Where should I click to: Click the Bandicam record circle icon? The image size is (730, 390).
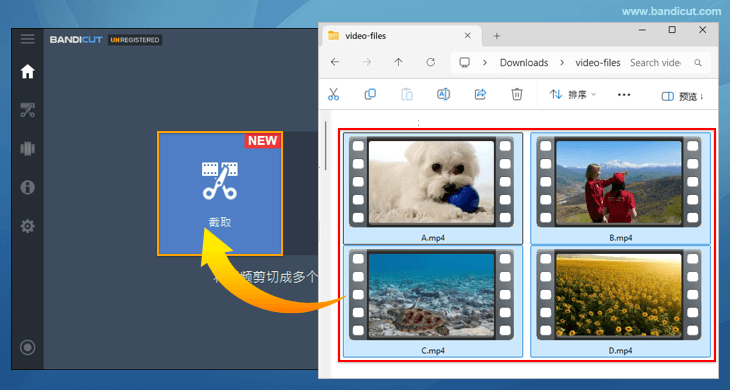click(27, 347)
